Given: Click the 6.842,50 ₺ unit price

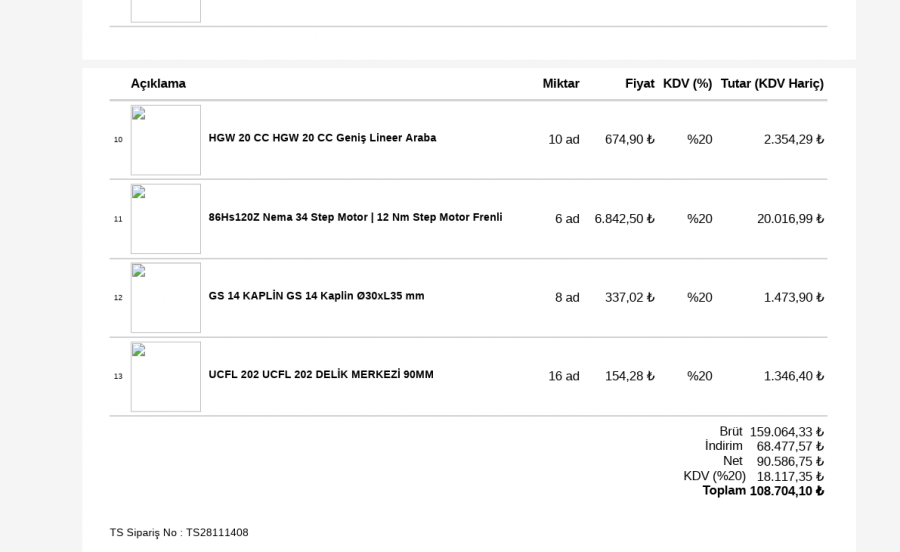Looking at the screenshot, I should (624, 219).
